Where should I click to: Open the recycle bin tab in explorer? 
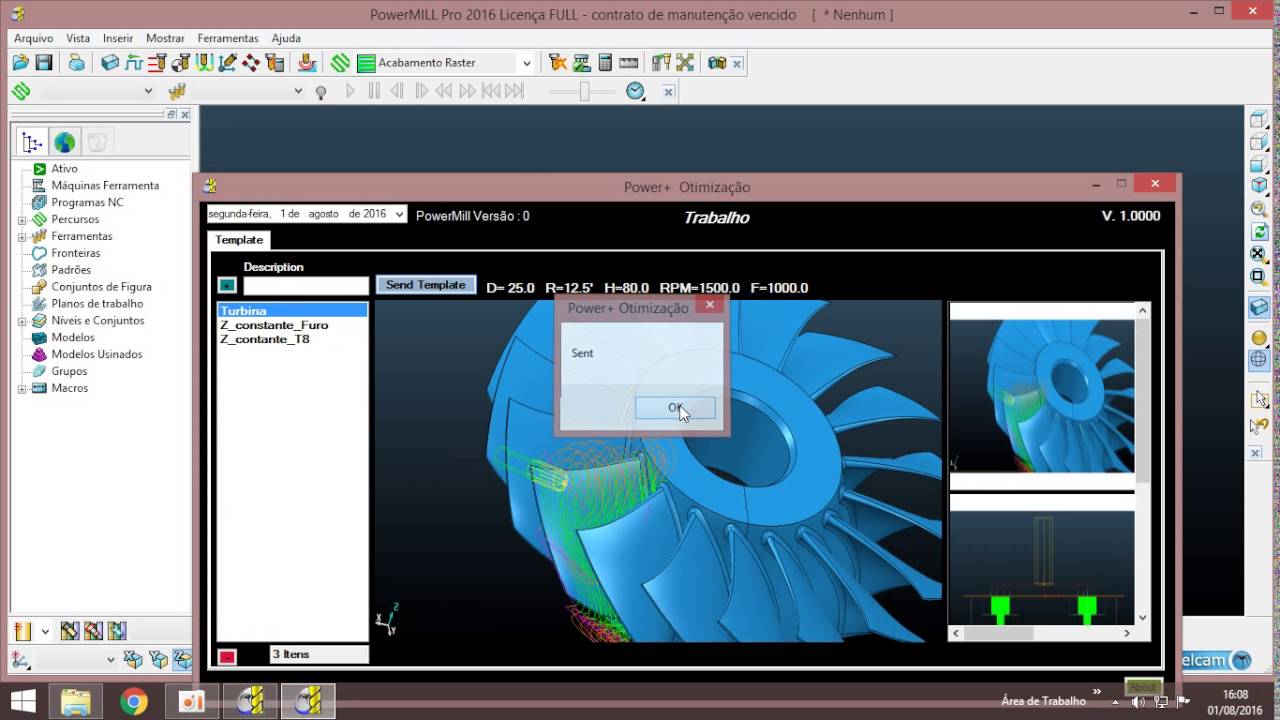click(x=97, y=142)
